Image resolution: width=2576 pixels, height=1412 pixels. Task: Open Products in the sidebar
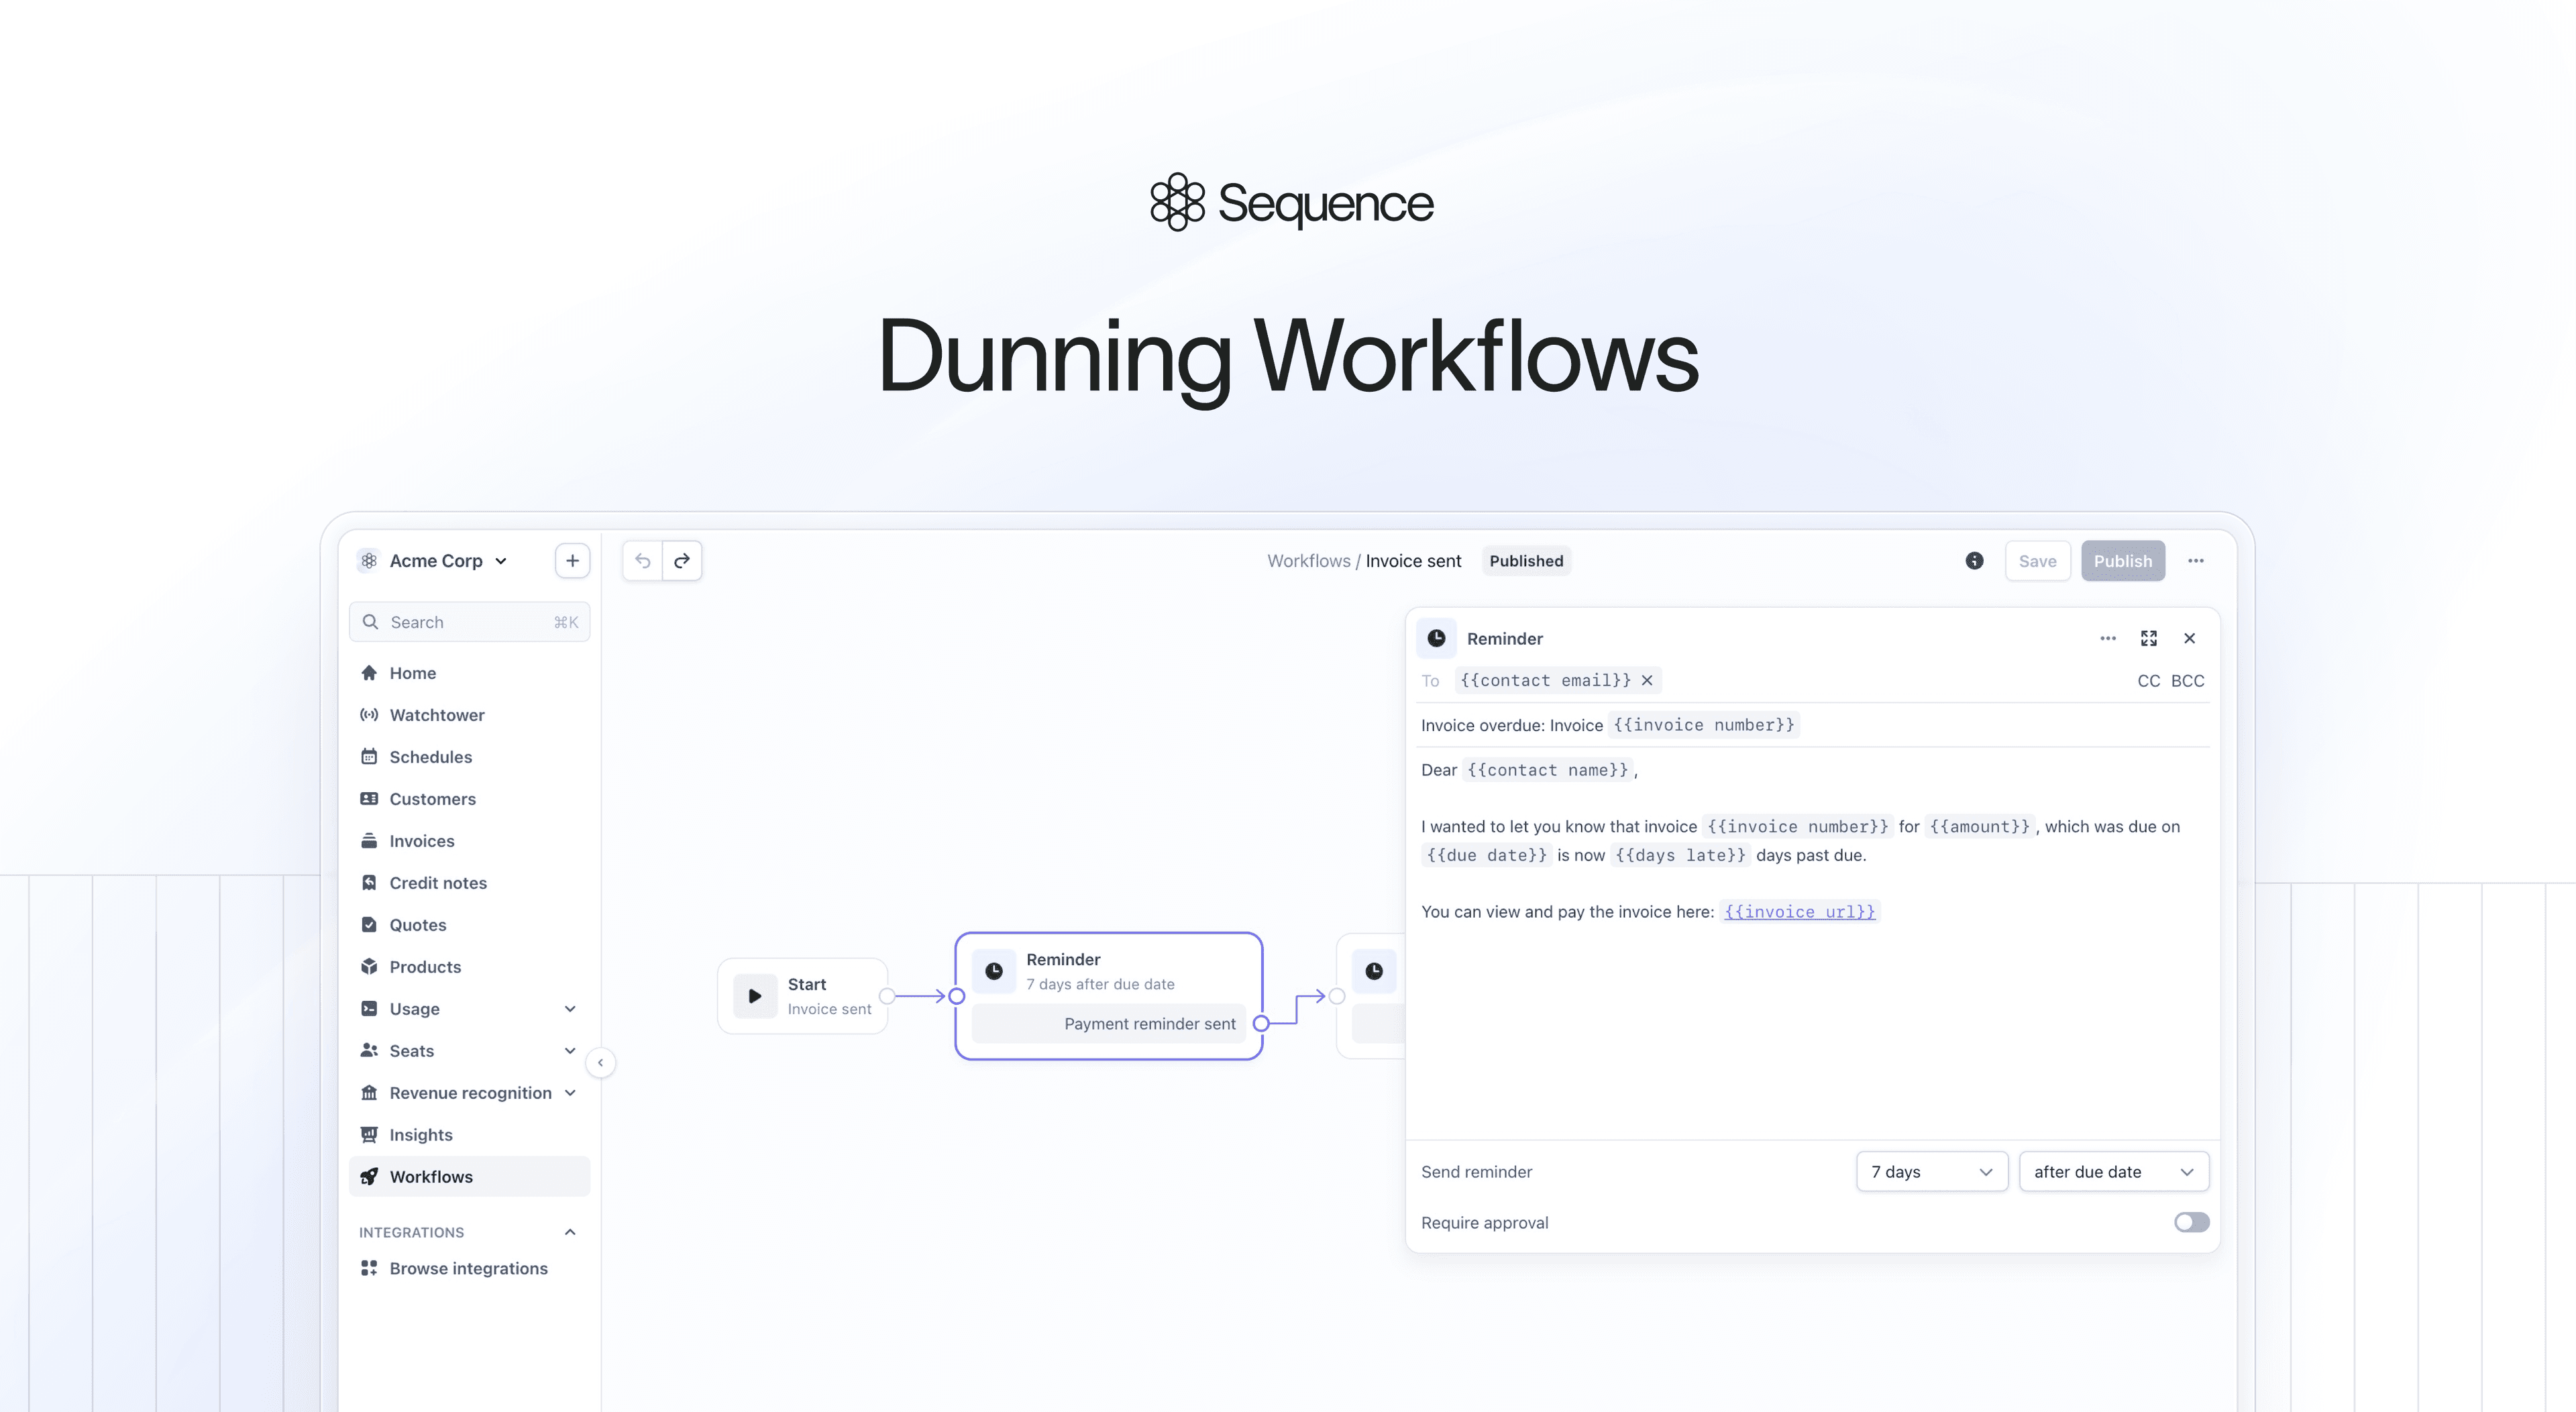[x=469, y=967]
